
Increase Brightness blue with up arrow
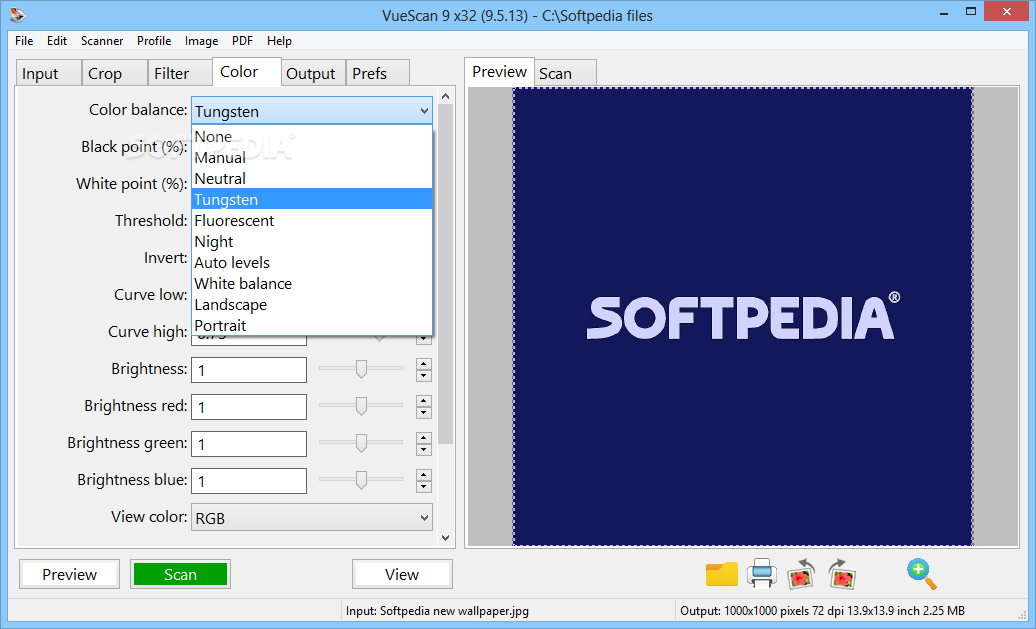click(424, 474)
